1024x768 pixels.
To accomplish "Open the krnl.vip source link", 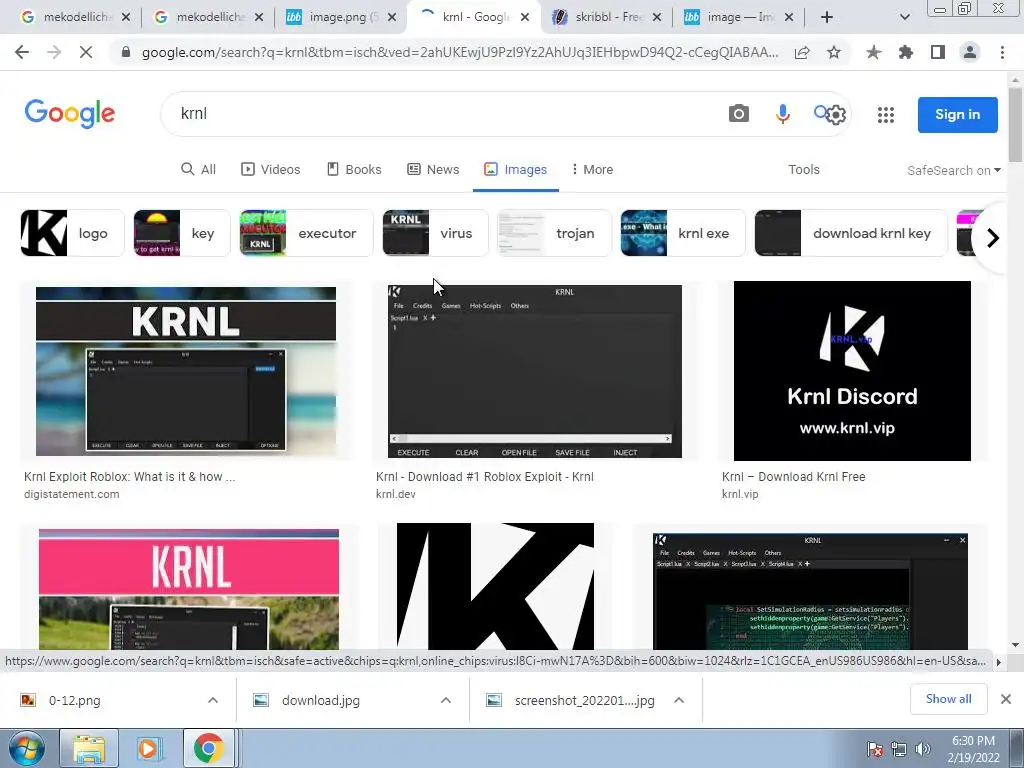I will (x=740, y=494).
